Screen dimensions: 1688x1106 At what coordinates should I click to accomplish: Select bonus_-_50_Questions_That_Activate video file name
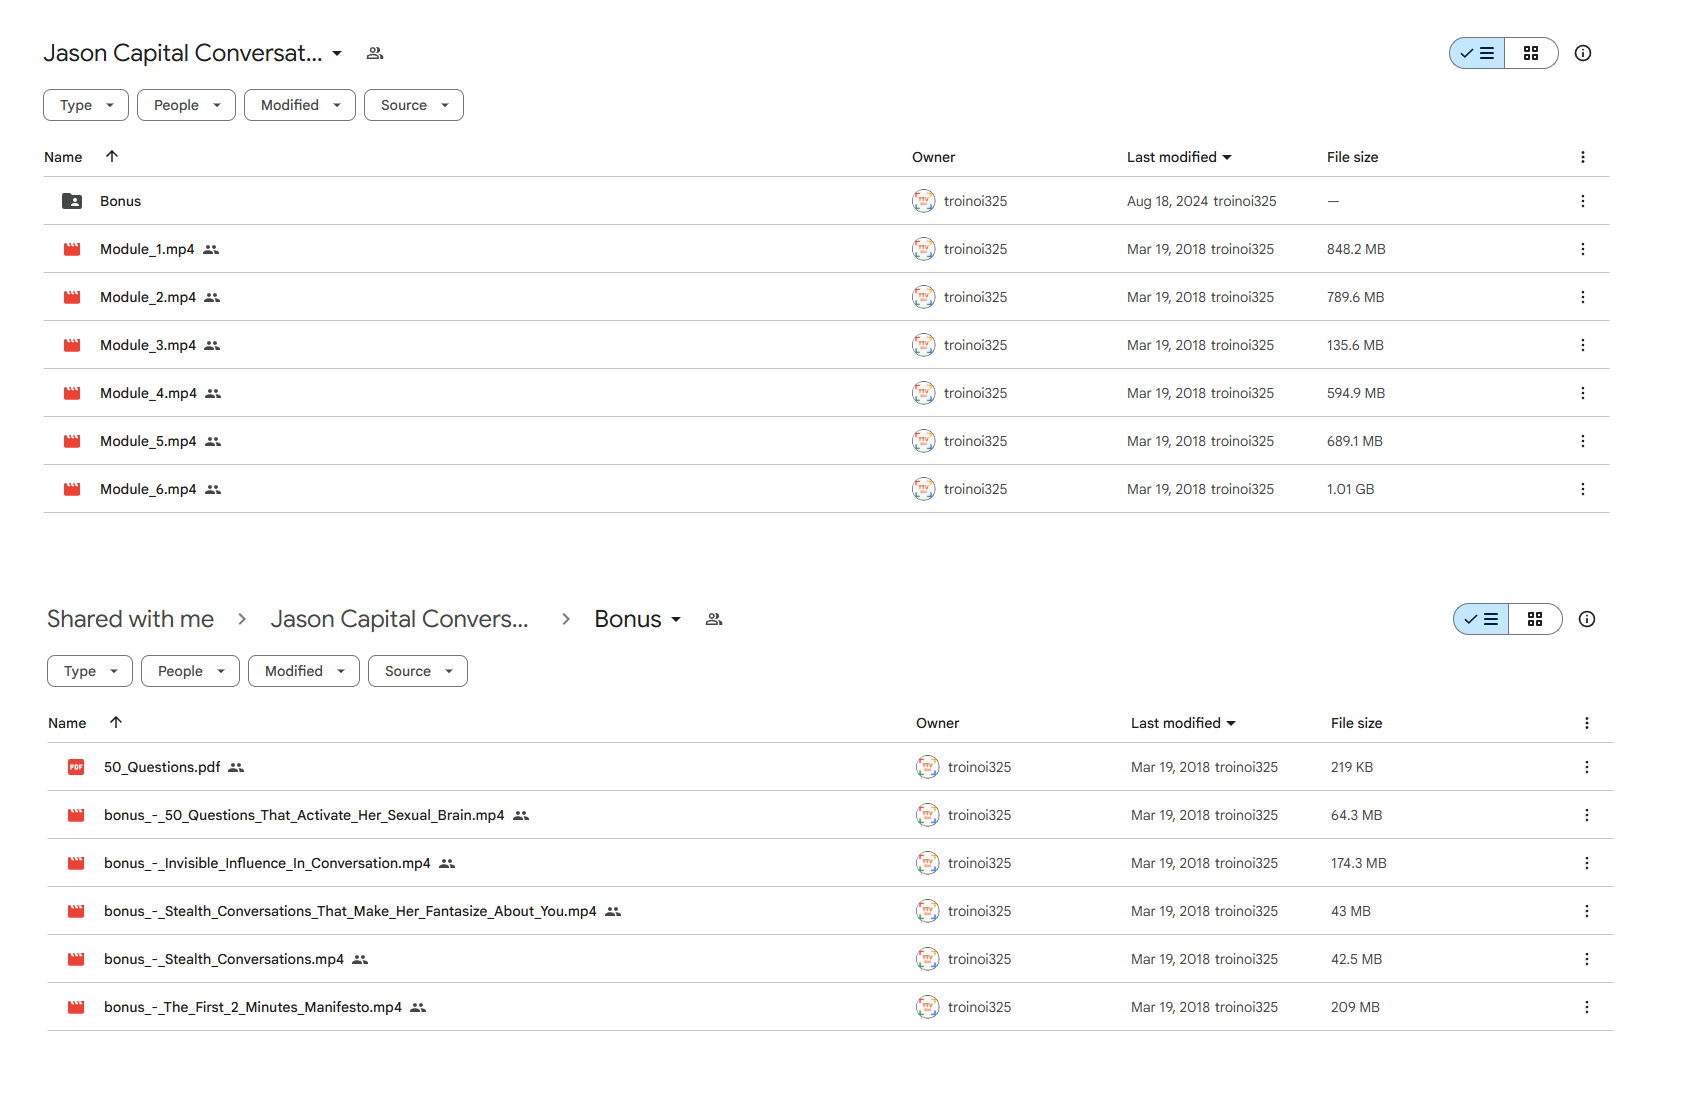[304, 815]
